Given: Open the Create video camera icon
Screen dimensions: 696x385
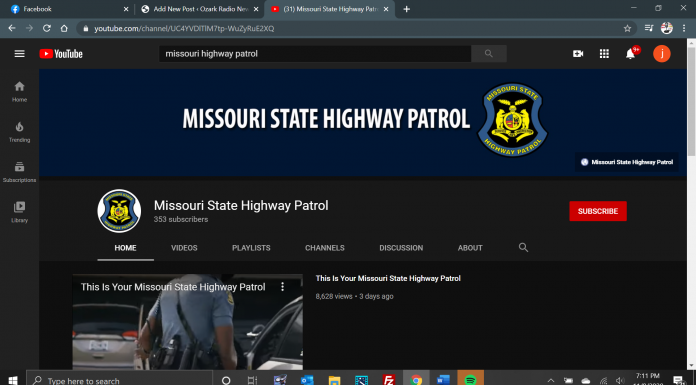Looking at the screenshot, I should [577, 54].
